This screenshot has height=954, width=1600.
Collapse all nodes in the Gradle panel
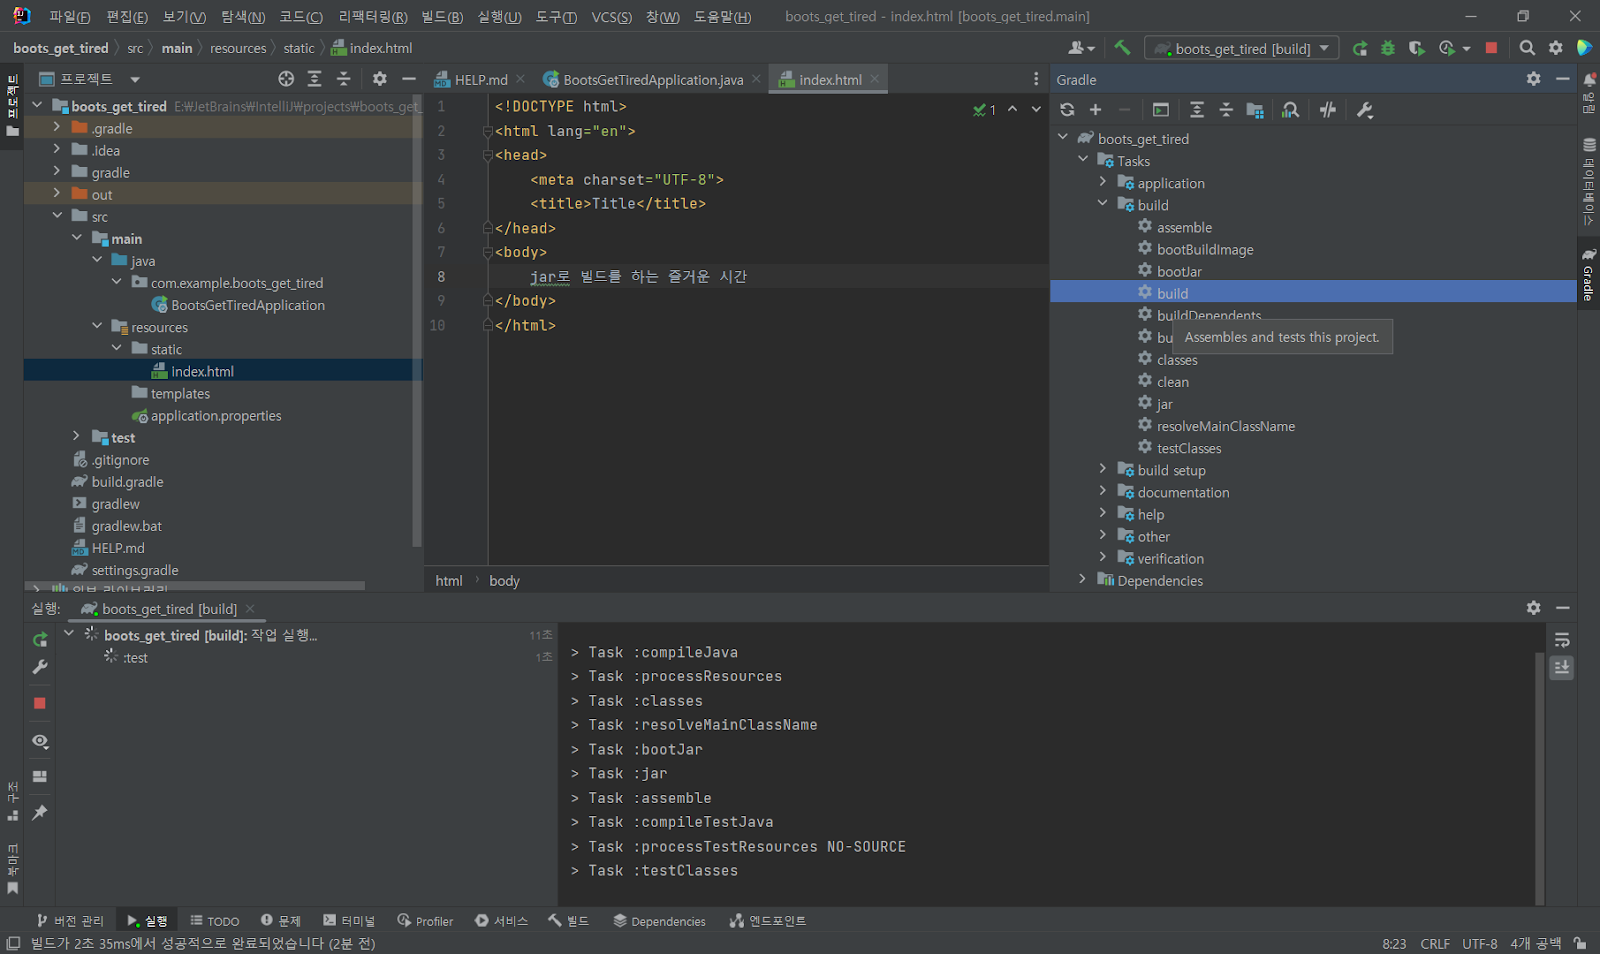tap(1226, 110)
